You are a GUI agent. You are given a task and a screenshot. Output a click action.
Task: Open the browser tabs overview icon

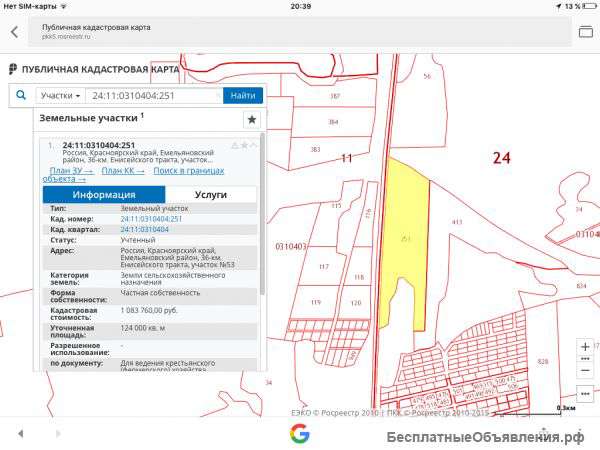click(x=586, y=31)
